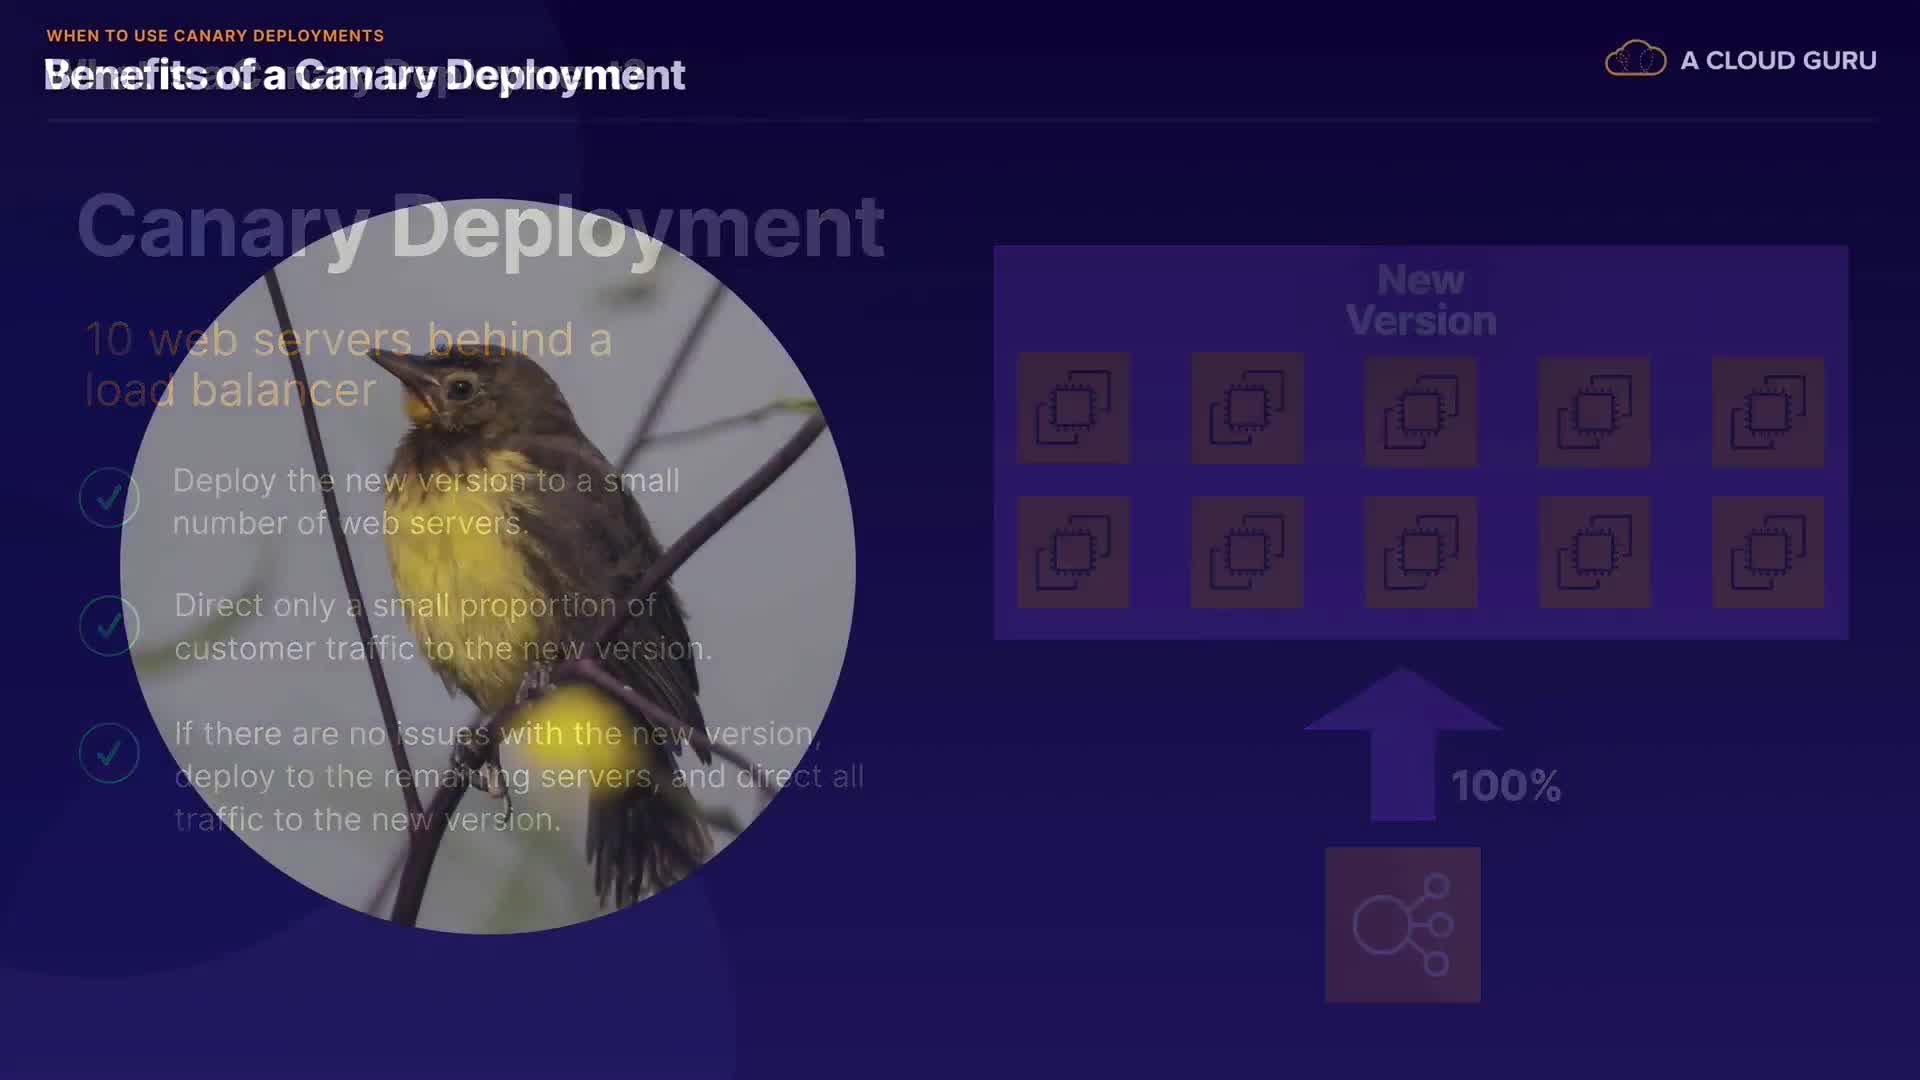1920x1080 pixels.
Task: Click the upward traffic arrow
Action: (x=1402, y=745)
